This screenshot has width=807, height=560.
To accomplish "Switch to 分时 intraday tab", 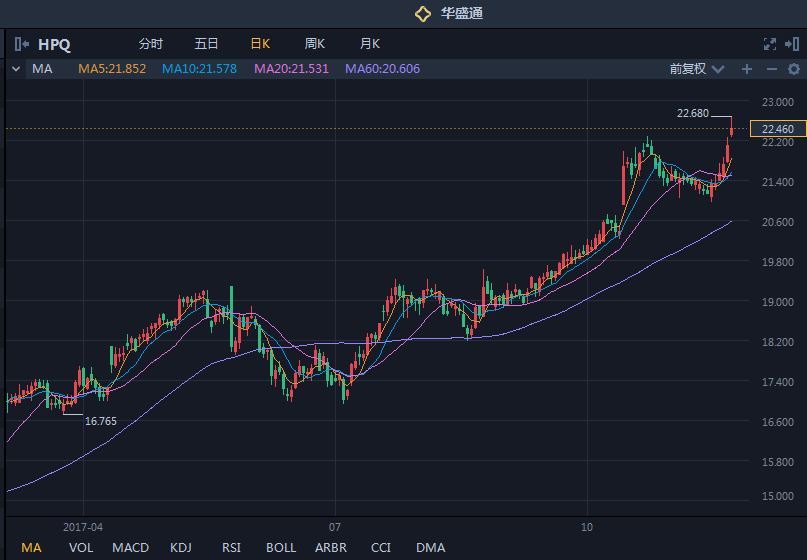I will [150, 44].
